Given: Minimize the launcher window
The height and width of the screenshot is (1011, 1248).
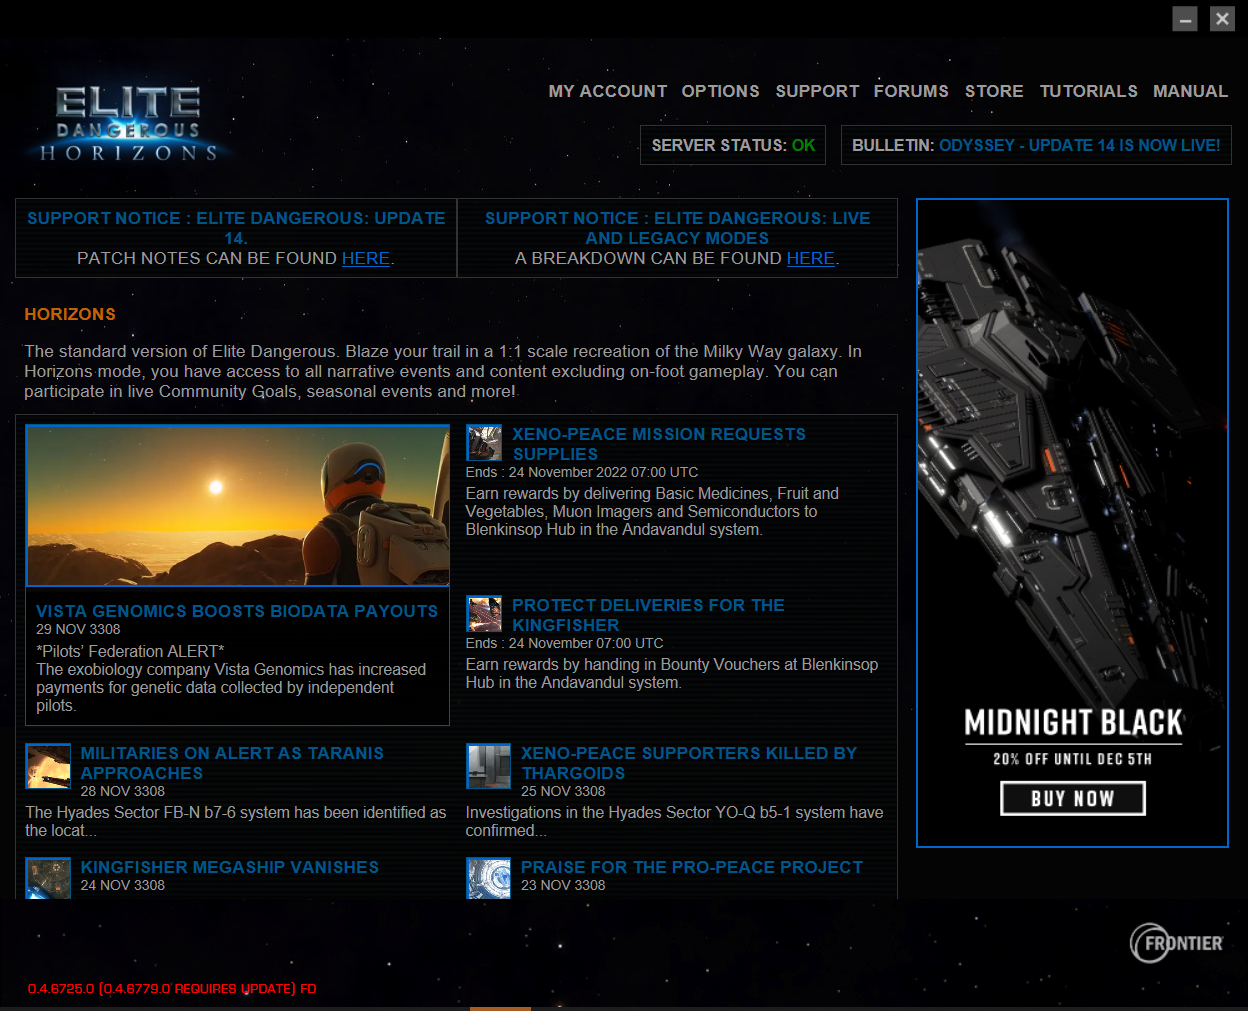Looking at the screenshot, I should coord(1185,19).
